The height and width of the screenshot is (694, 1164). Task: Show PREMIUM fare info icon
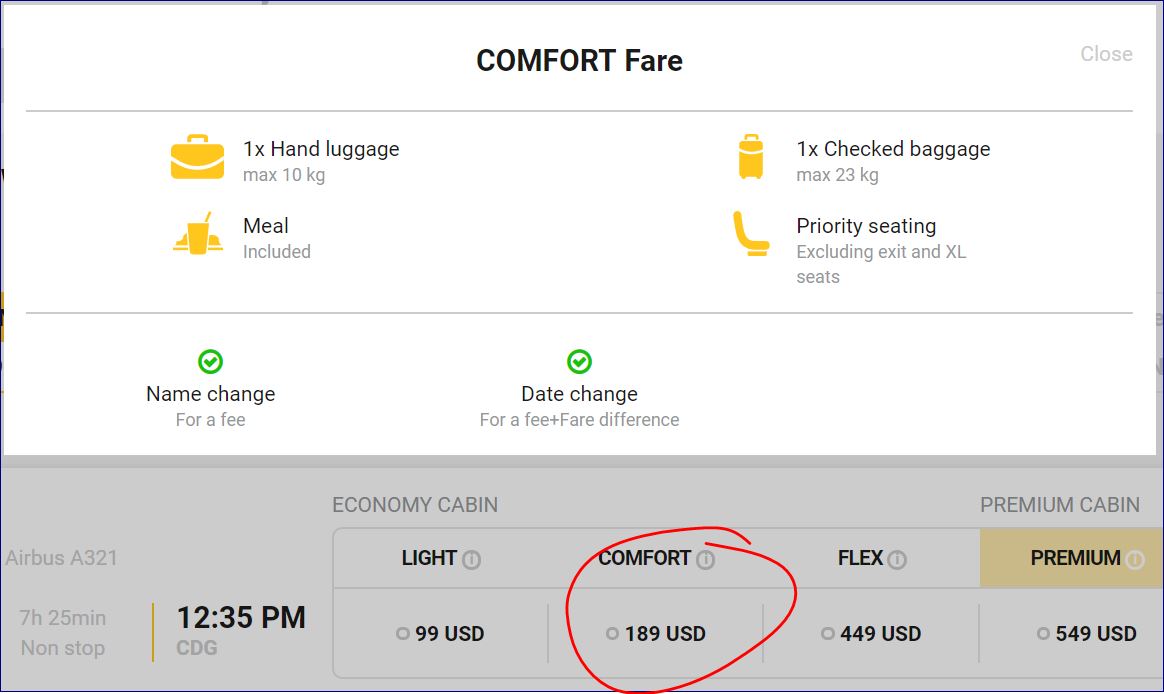1134,560
